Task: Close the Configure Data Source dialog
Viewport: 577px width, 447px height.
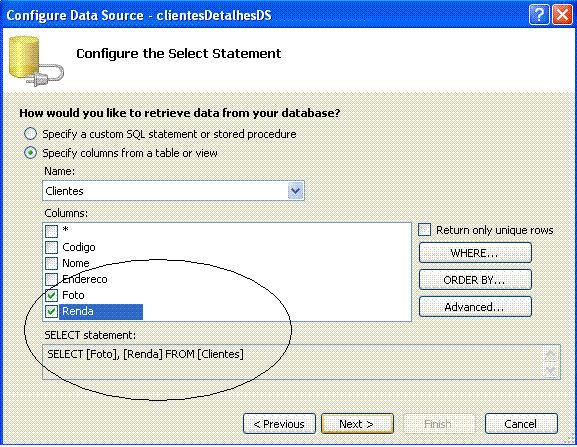Action: click(563, 15)
